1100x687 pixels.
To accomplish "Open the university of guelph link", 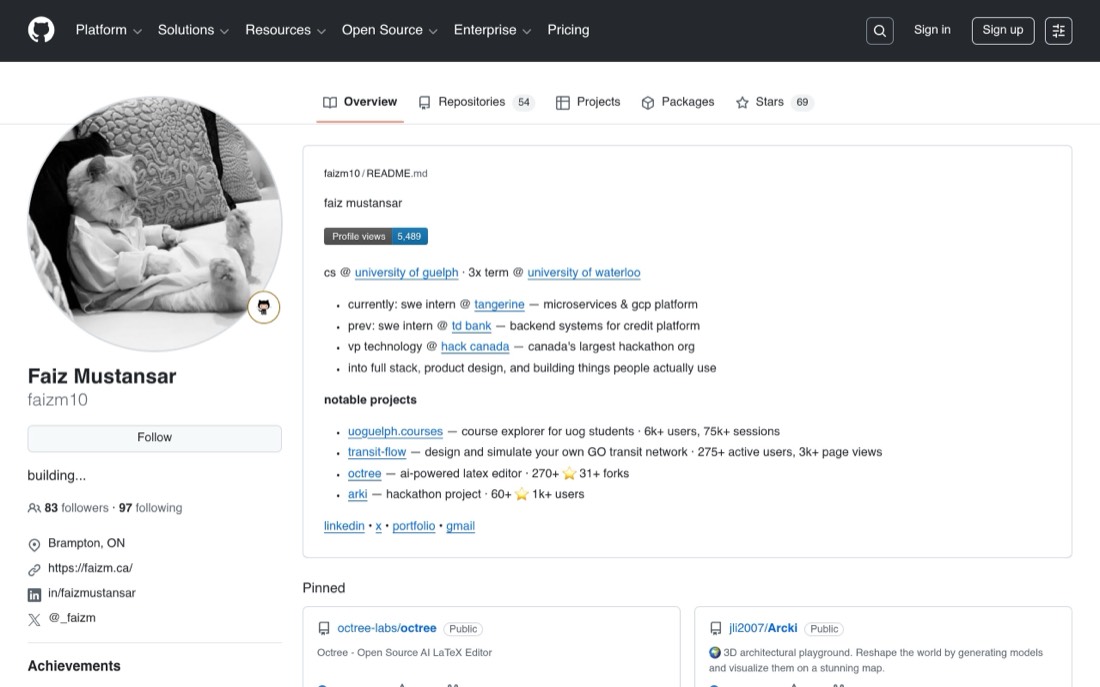I will point(406,272).
